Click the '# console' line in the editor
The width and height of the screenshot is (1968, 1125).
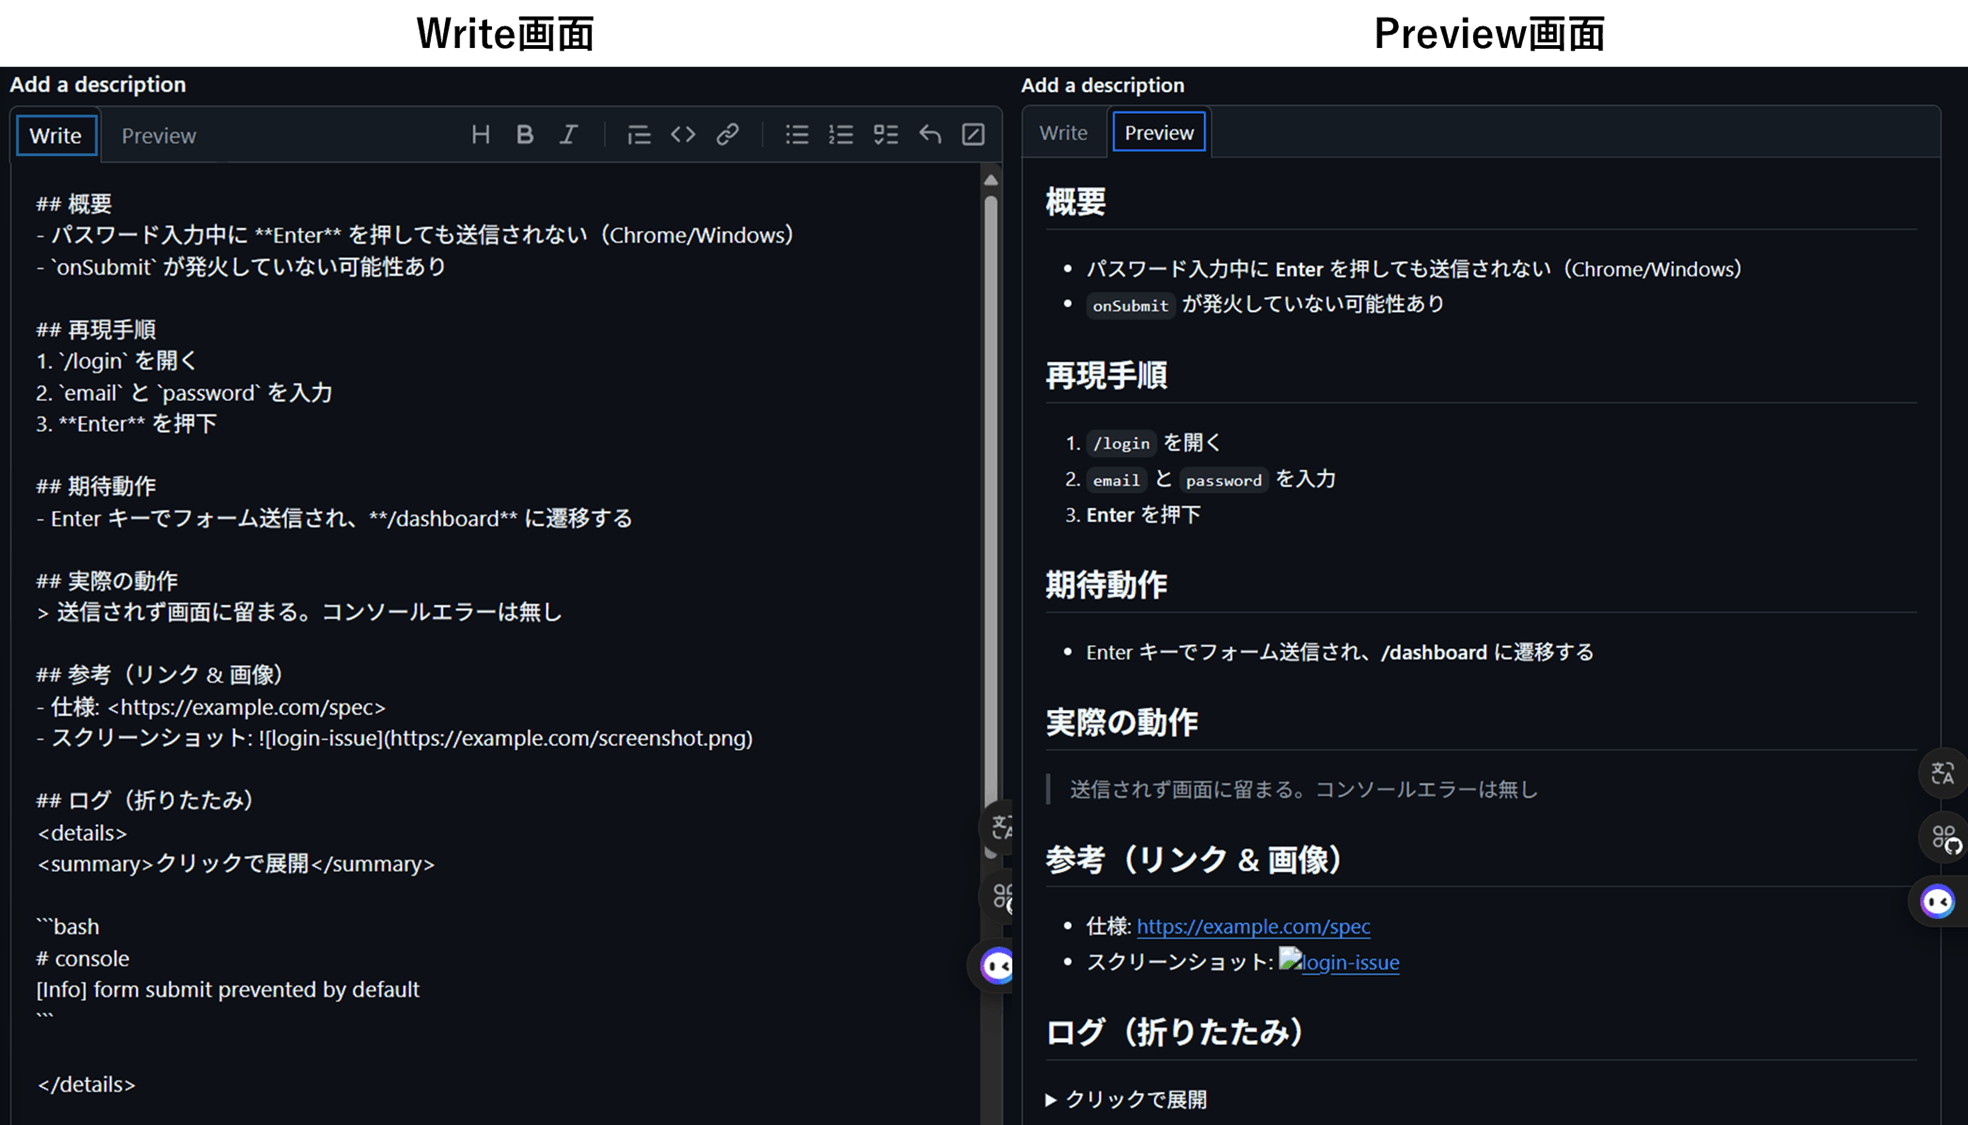pos(83,959)
